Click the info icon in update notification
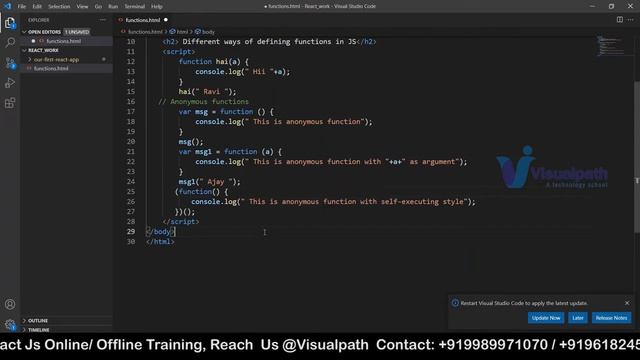 tap(455, 303)
